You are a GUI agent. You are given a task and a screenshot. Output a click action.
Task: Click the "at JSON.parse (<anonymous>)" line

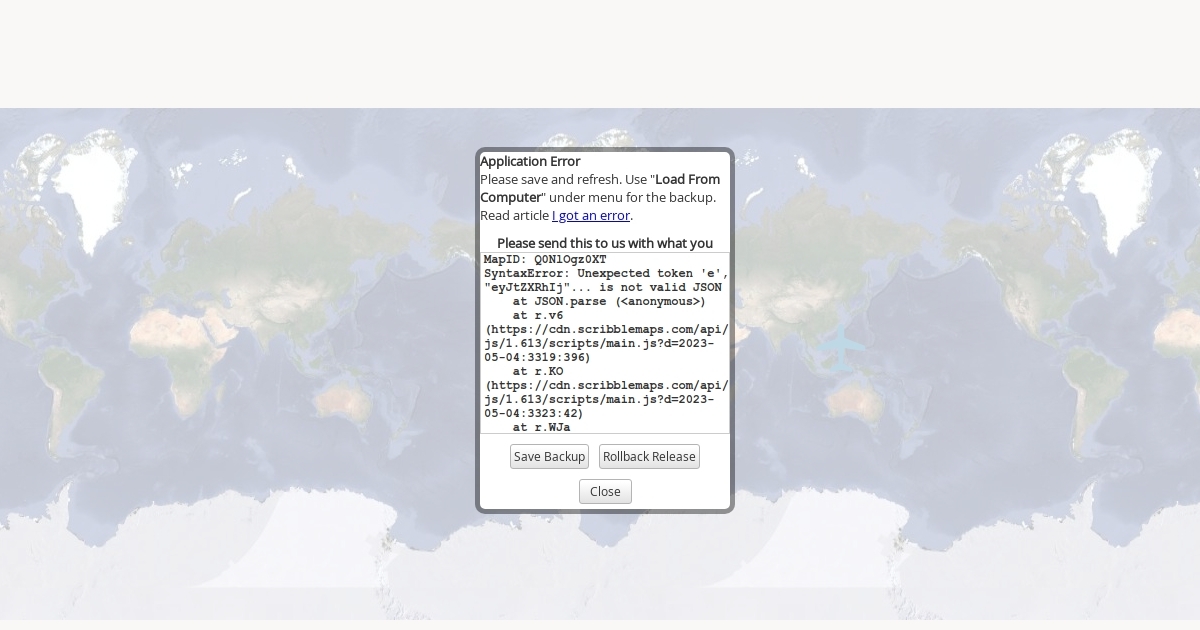(x=608, y=302)
